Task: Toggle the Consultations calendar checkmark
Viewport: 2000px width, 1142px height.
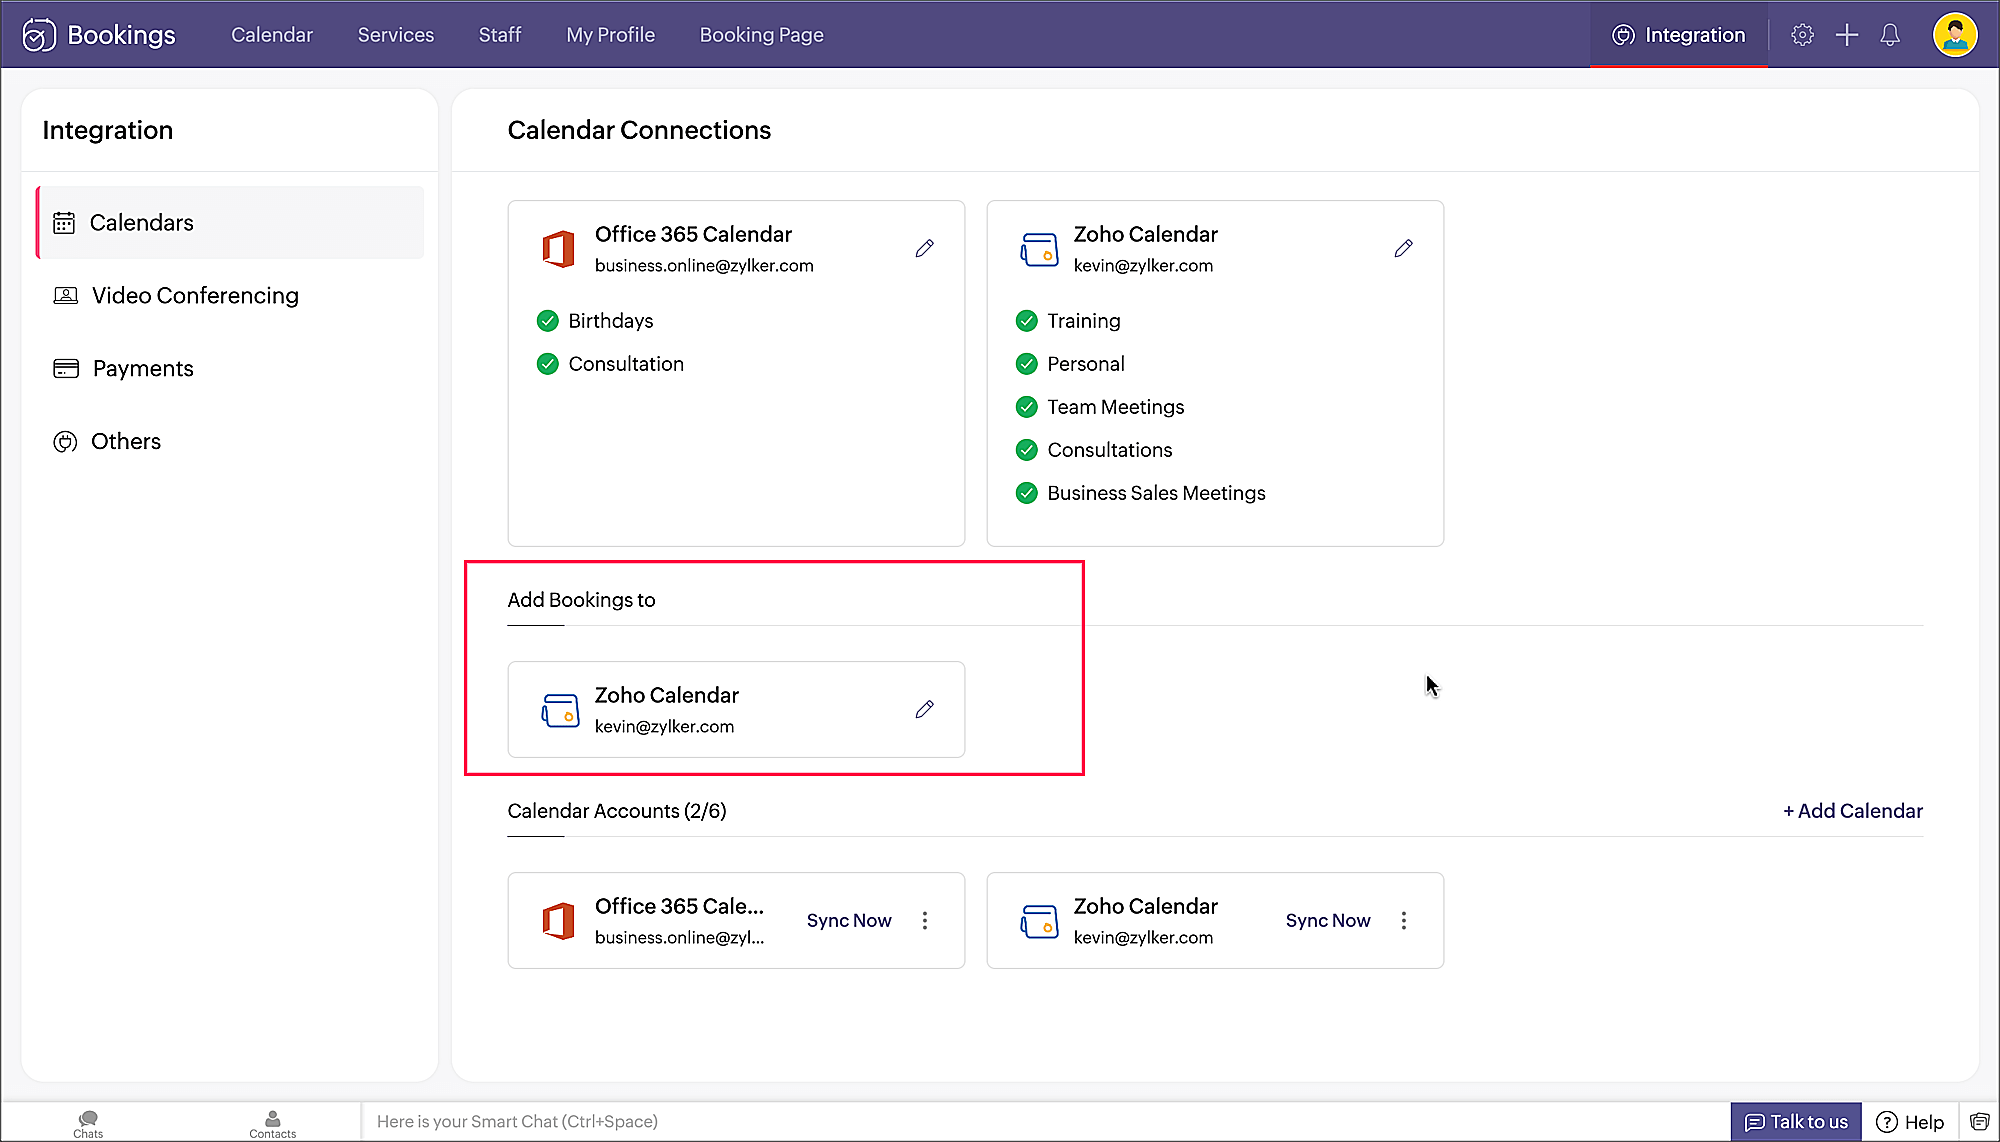Action: click(x=1027, y=450)
